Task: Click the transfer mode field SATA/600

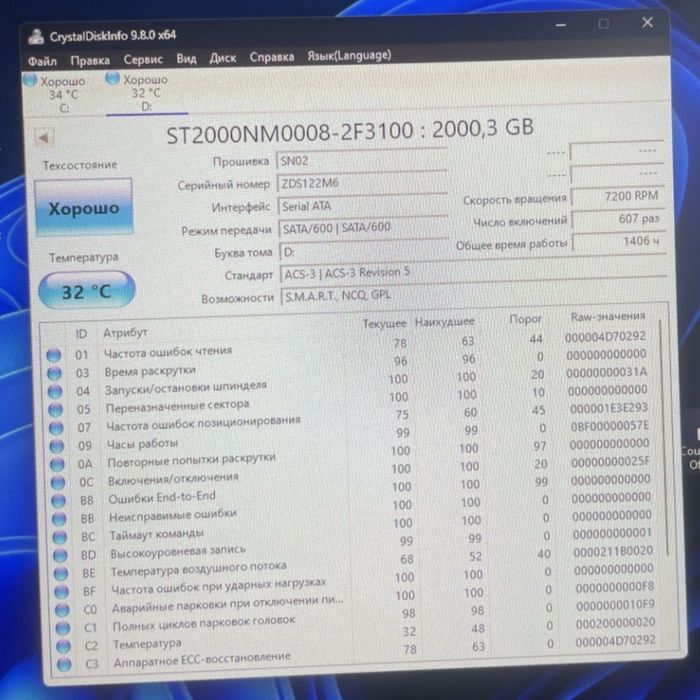Action: point(364,229)
